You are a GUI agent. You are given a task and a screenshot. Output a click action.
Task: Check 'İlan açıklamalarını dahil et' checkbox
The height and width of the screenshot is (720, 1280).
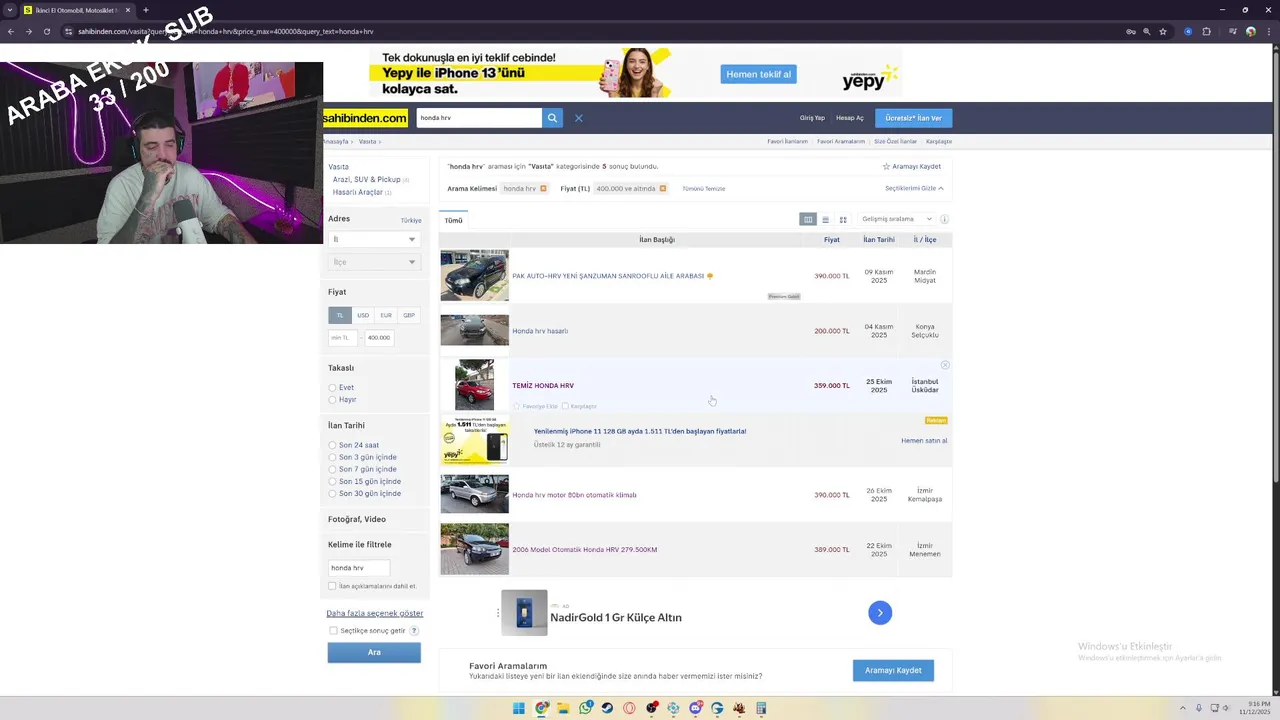pyautogui.click(x=332, y=586)
